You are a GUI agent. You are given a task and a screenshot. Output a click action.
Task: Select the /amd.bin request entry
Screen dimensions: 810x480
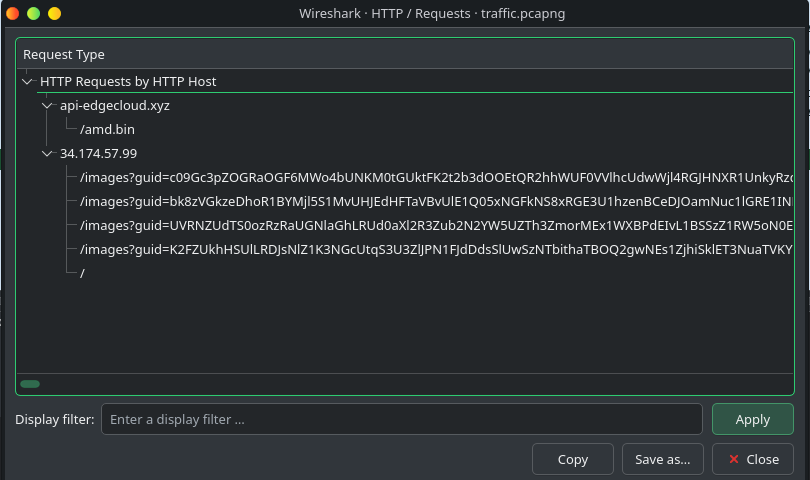pyautogui.click(x=107, y=129)
